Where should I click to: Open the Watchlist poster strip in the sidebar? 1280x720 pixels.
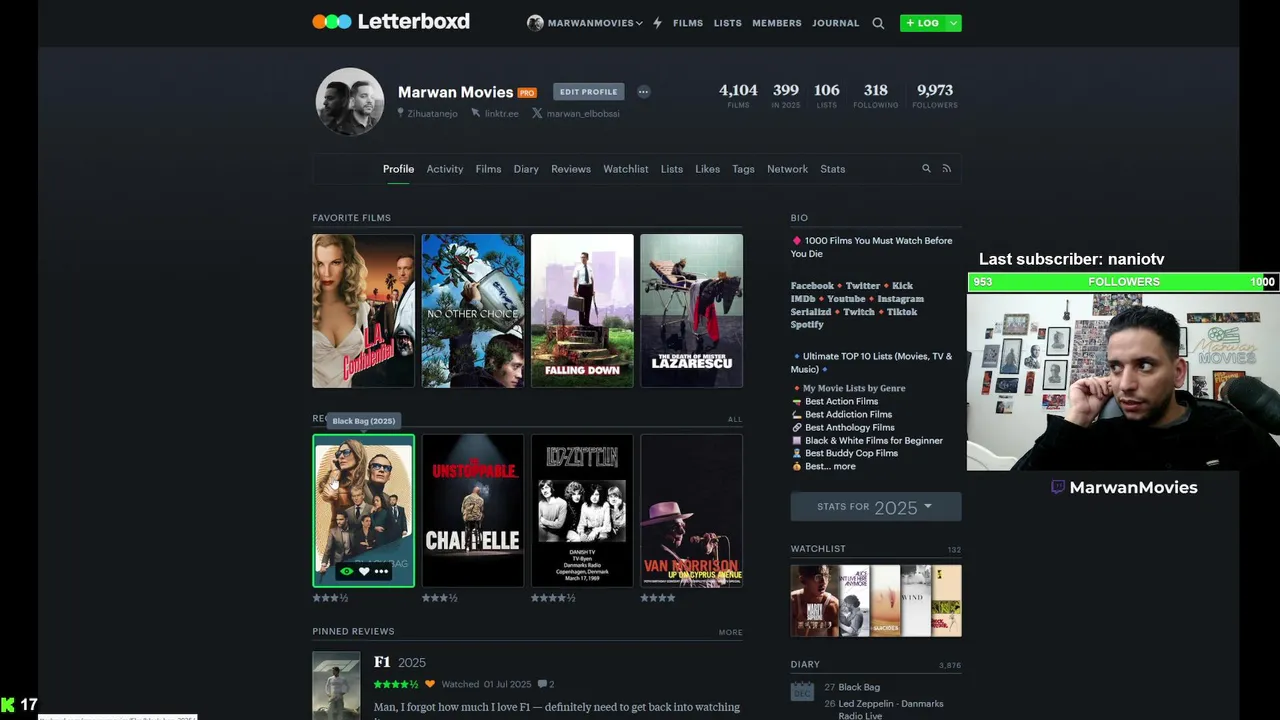pyautogui.click(x=876, y=601)
